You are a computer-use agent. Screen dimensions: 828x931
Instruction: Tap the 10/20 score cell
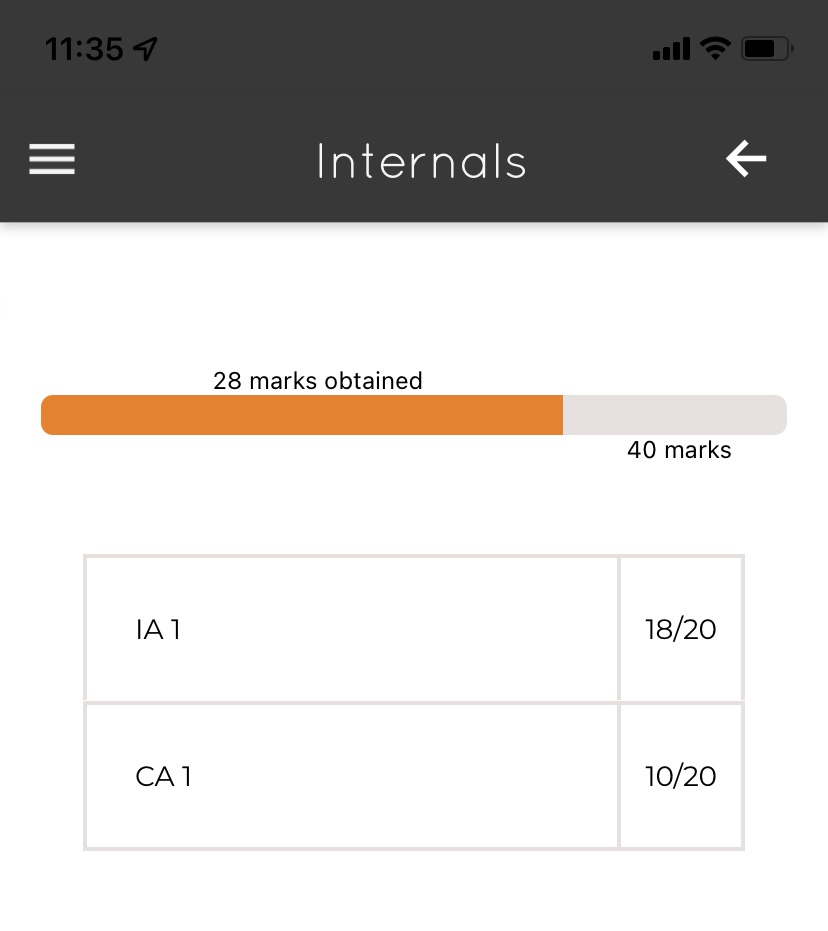click(681, 777)
